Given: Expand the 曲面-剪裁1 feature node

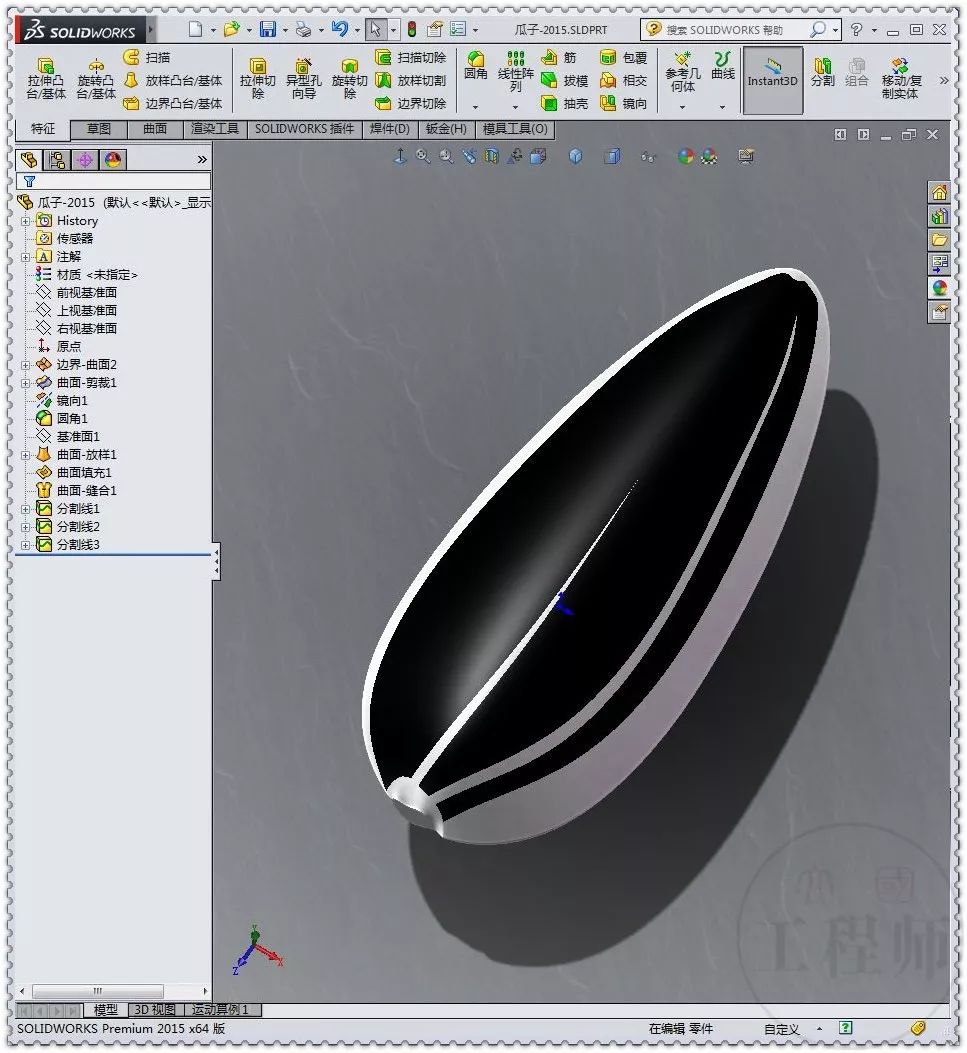Looking at the screenshot, I should click(25, 382).
